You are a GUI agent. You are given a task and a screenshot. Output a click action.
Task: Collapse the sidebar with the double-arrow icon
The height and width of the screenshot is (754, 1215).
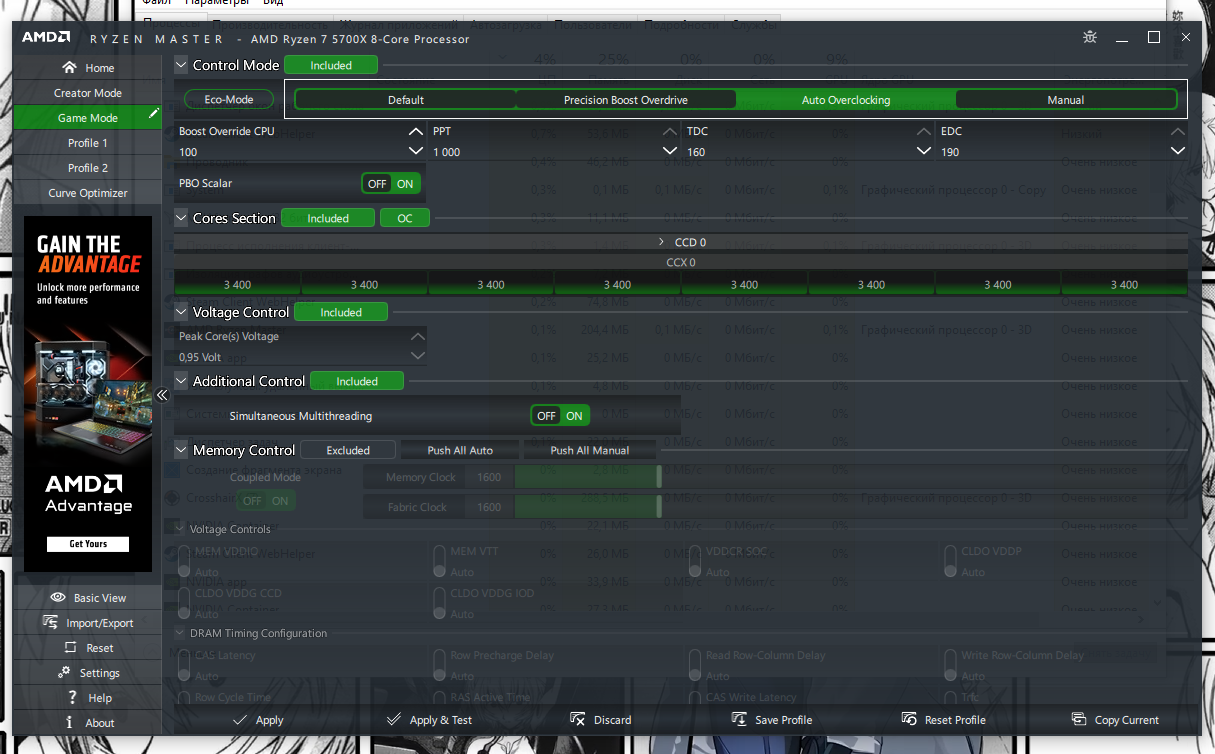click(162, 395)
